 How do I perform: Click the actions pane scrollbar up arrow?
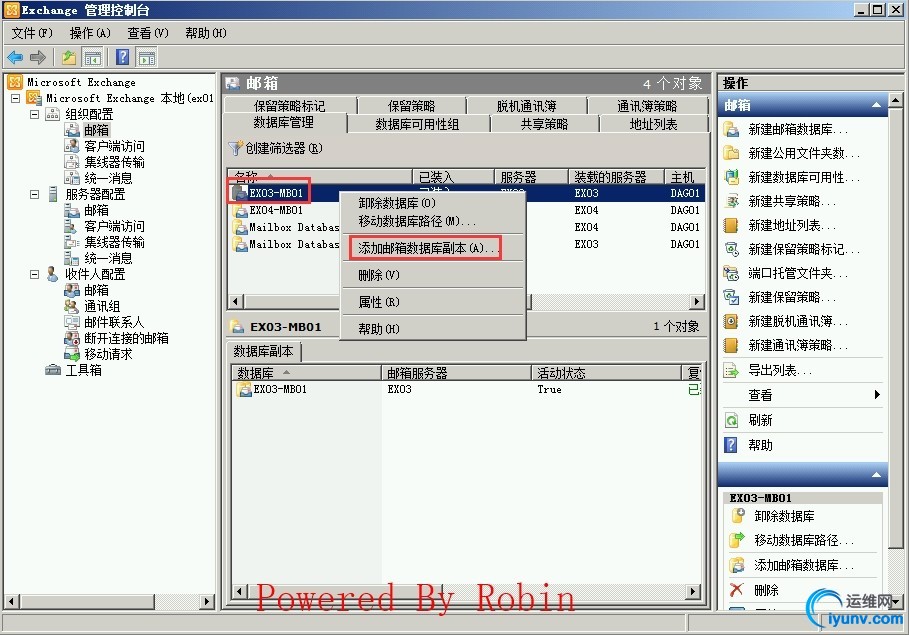point(896,100)
